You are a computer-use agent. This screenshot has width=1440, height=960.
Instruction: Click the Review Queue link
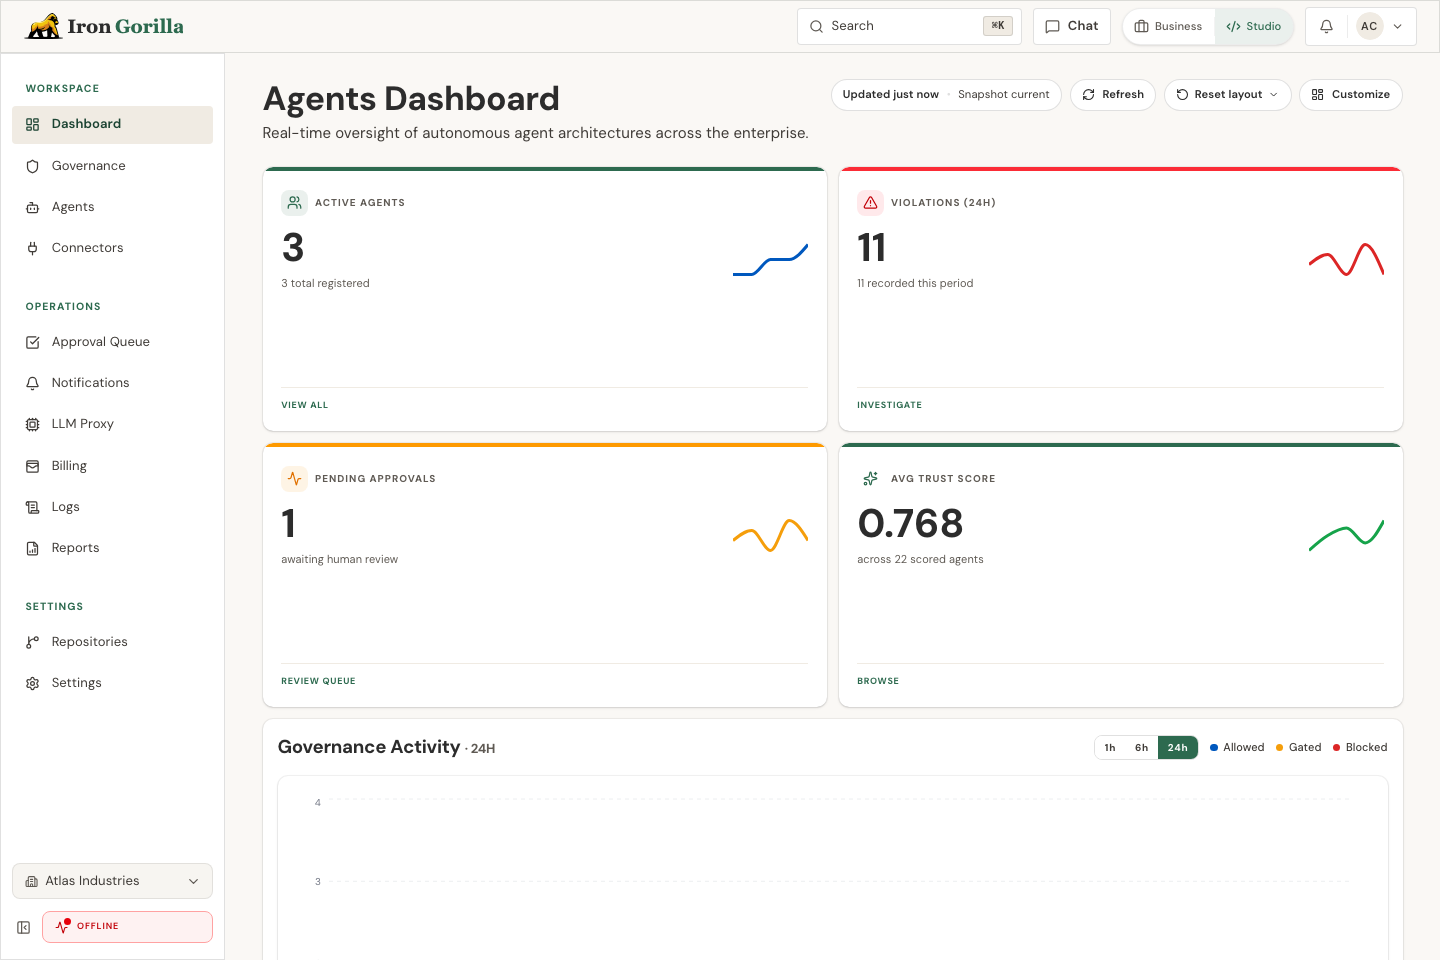click(x=318, y=681)
